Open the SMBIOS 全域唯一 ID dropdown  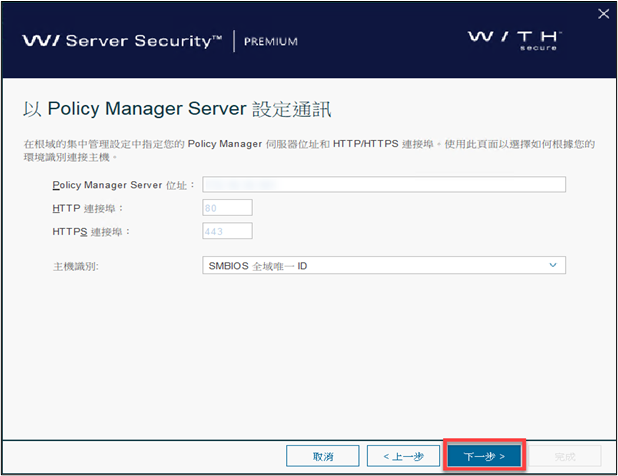click(x=384, y=265)
